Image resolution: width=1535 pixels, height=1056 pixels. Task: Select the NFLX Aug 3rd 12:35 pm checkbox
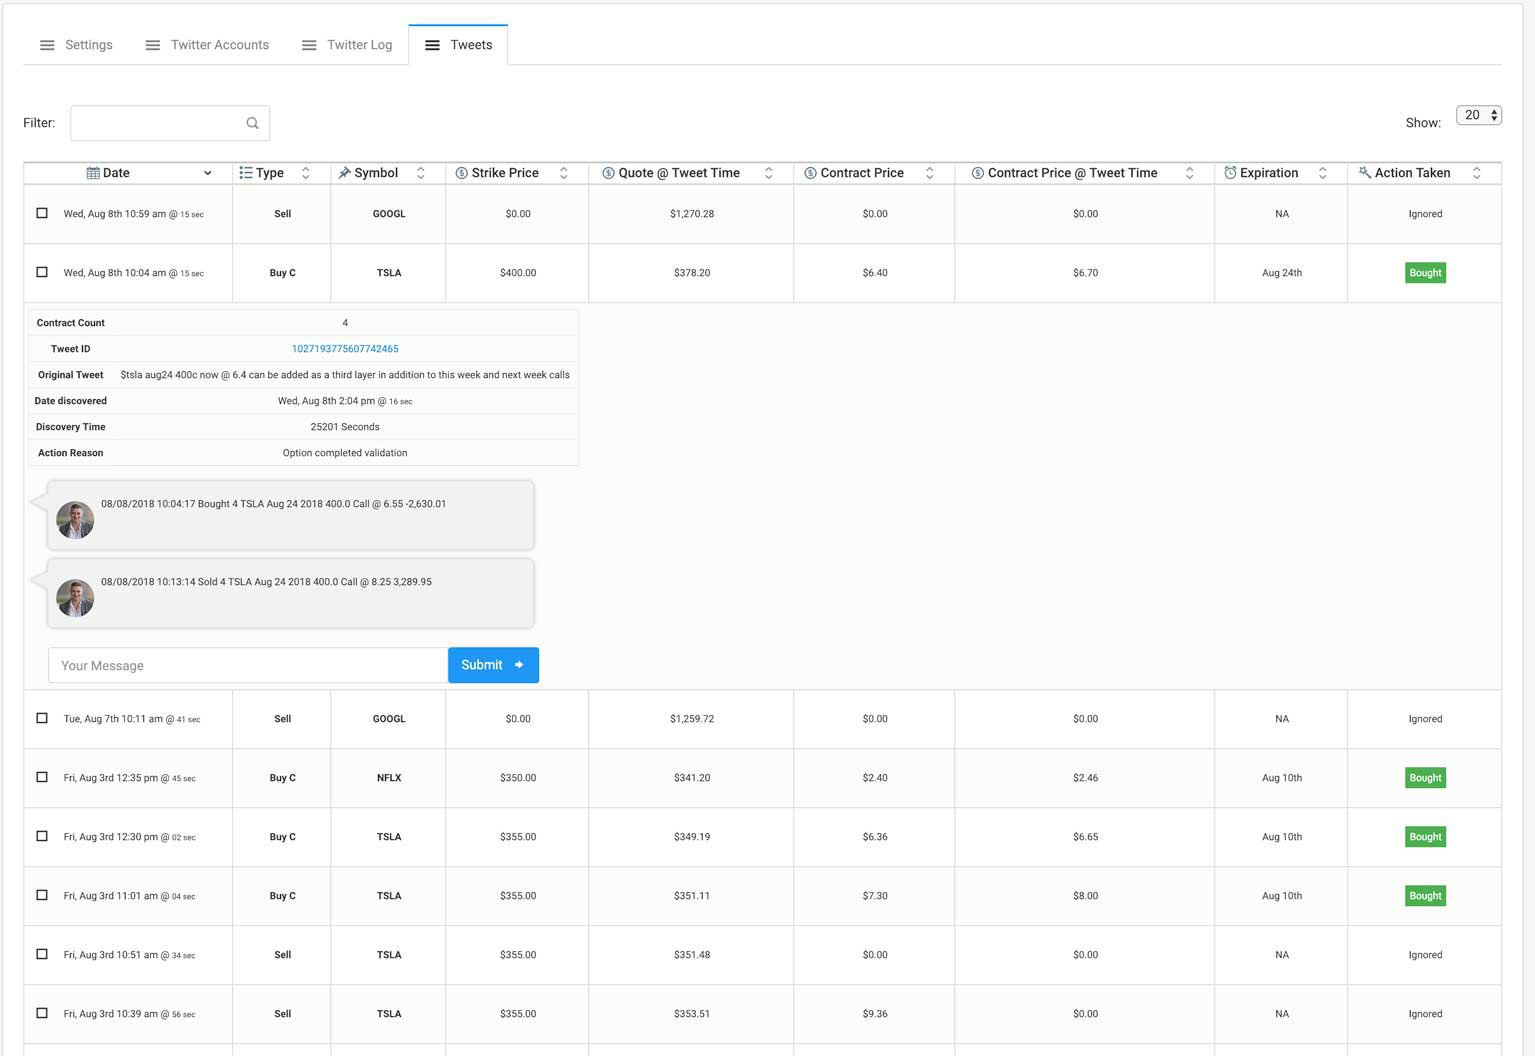tap(42, 777)
